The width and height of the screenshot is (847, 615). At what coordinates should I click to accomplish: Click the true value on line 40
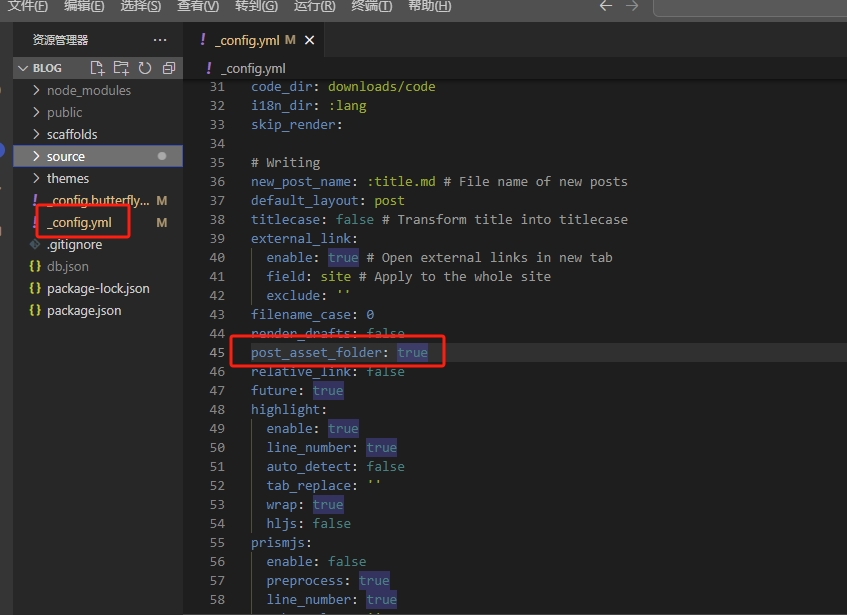coord(343,258)
